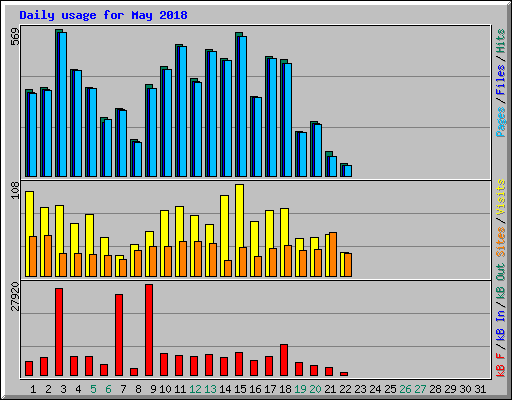Click the day 15 yellow visits bar
Viewport: 512px width, 400px height.
(239, 230)
